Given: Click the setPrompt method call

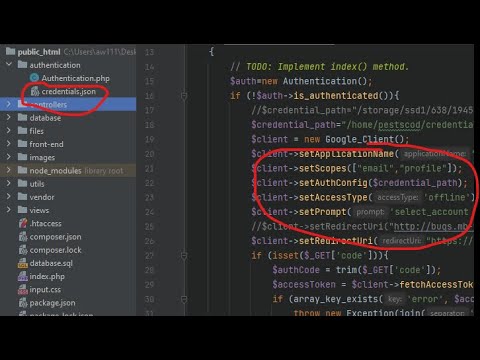Looking at the screenshot, I should [x=322, y=212].
